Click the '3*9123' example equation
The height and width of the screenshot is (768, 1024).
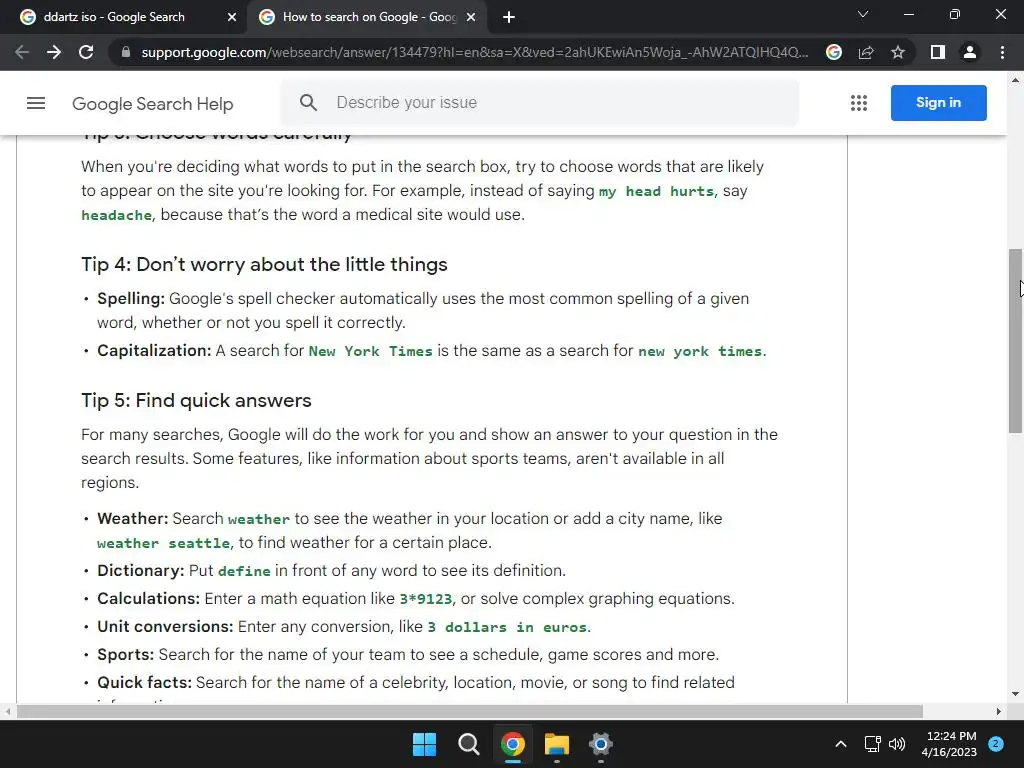point(425,600)
